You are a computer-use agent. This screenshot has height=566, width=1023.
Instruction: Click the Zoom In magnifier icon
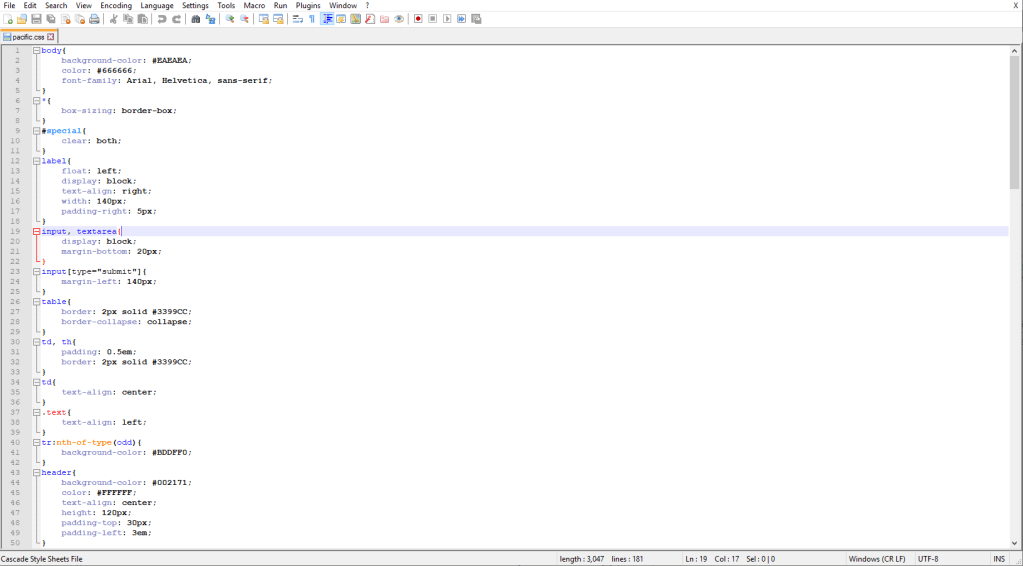230,19
